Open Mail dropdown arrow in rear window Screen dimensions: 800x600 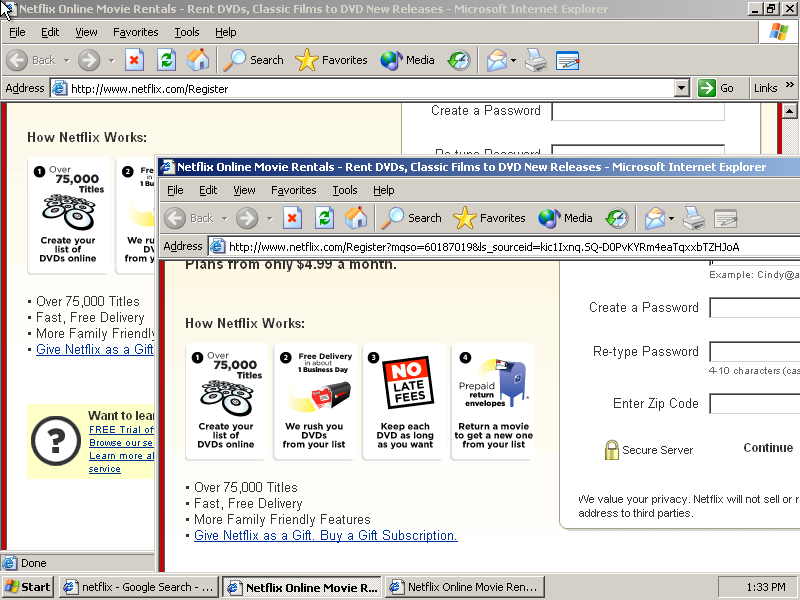pyautogui.click(x=513, y=60)
